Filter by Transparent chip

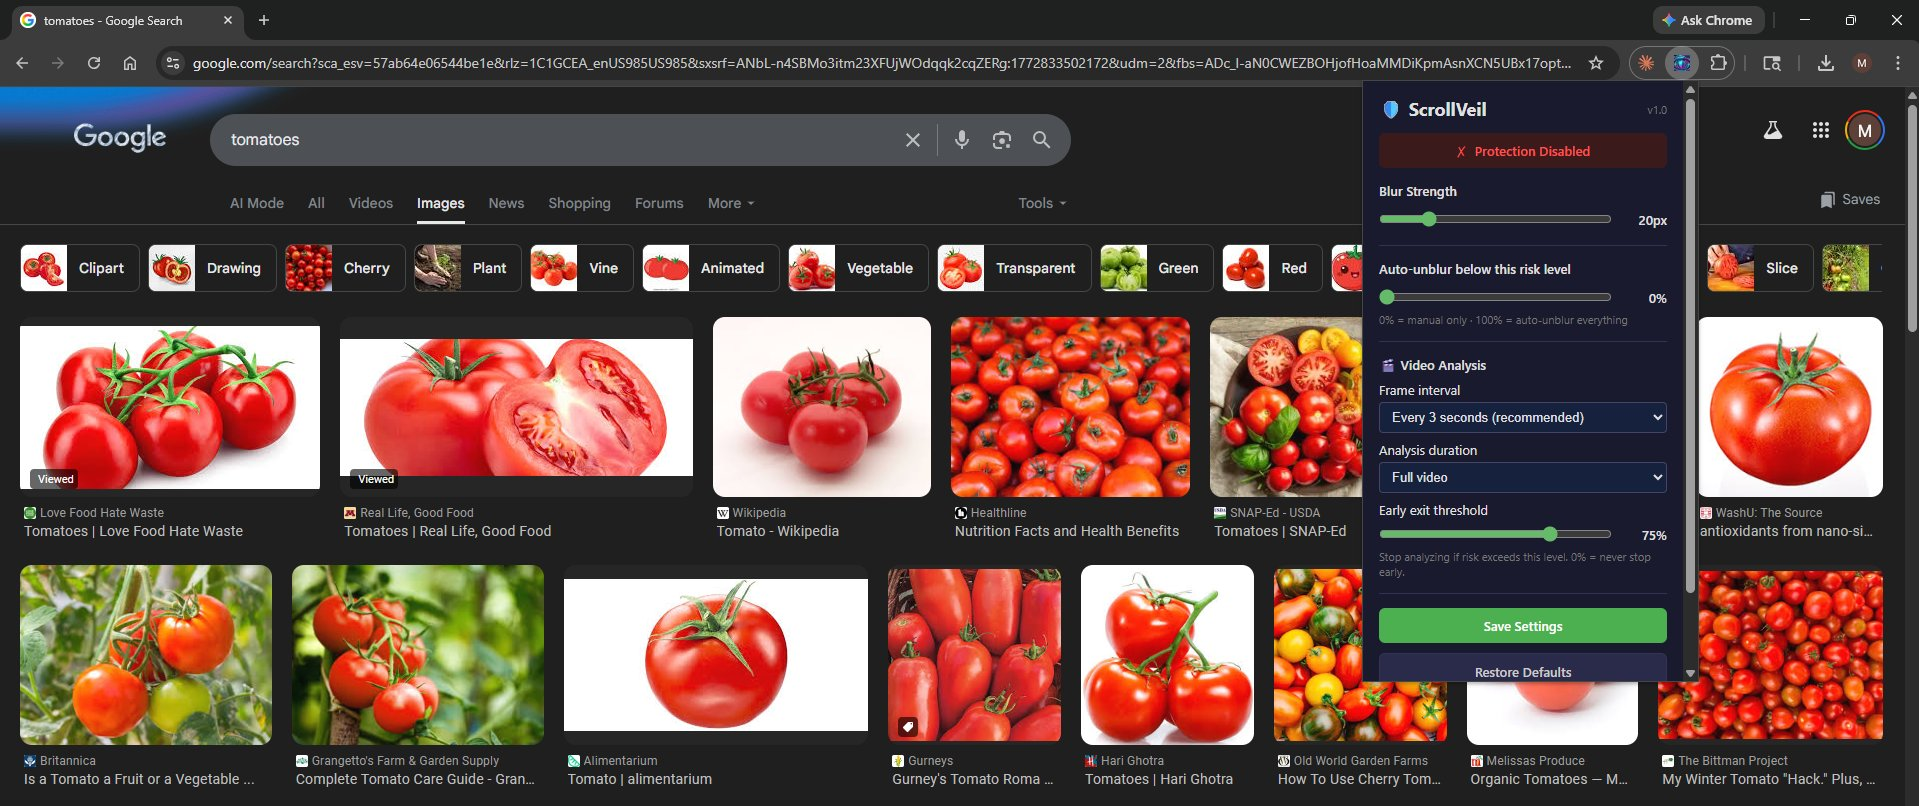coord(1014,268)
